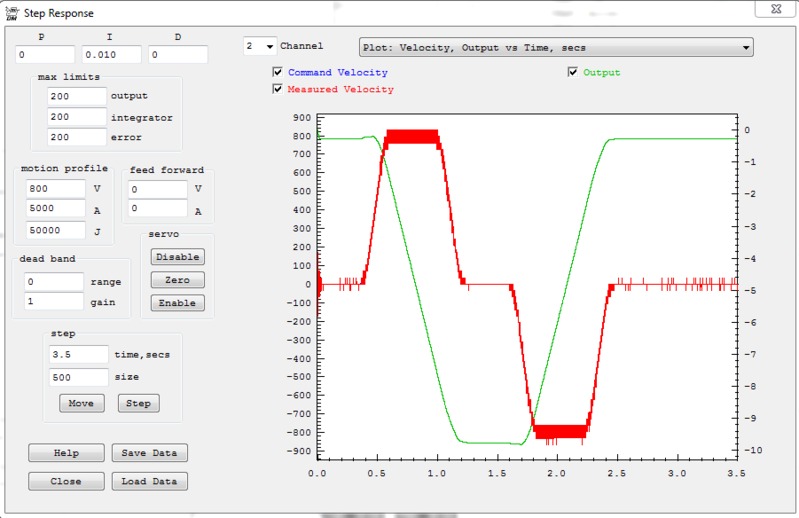Click the Save Data button
Screen dimensions: 799x518
(148, 454)
